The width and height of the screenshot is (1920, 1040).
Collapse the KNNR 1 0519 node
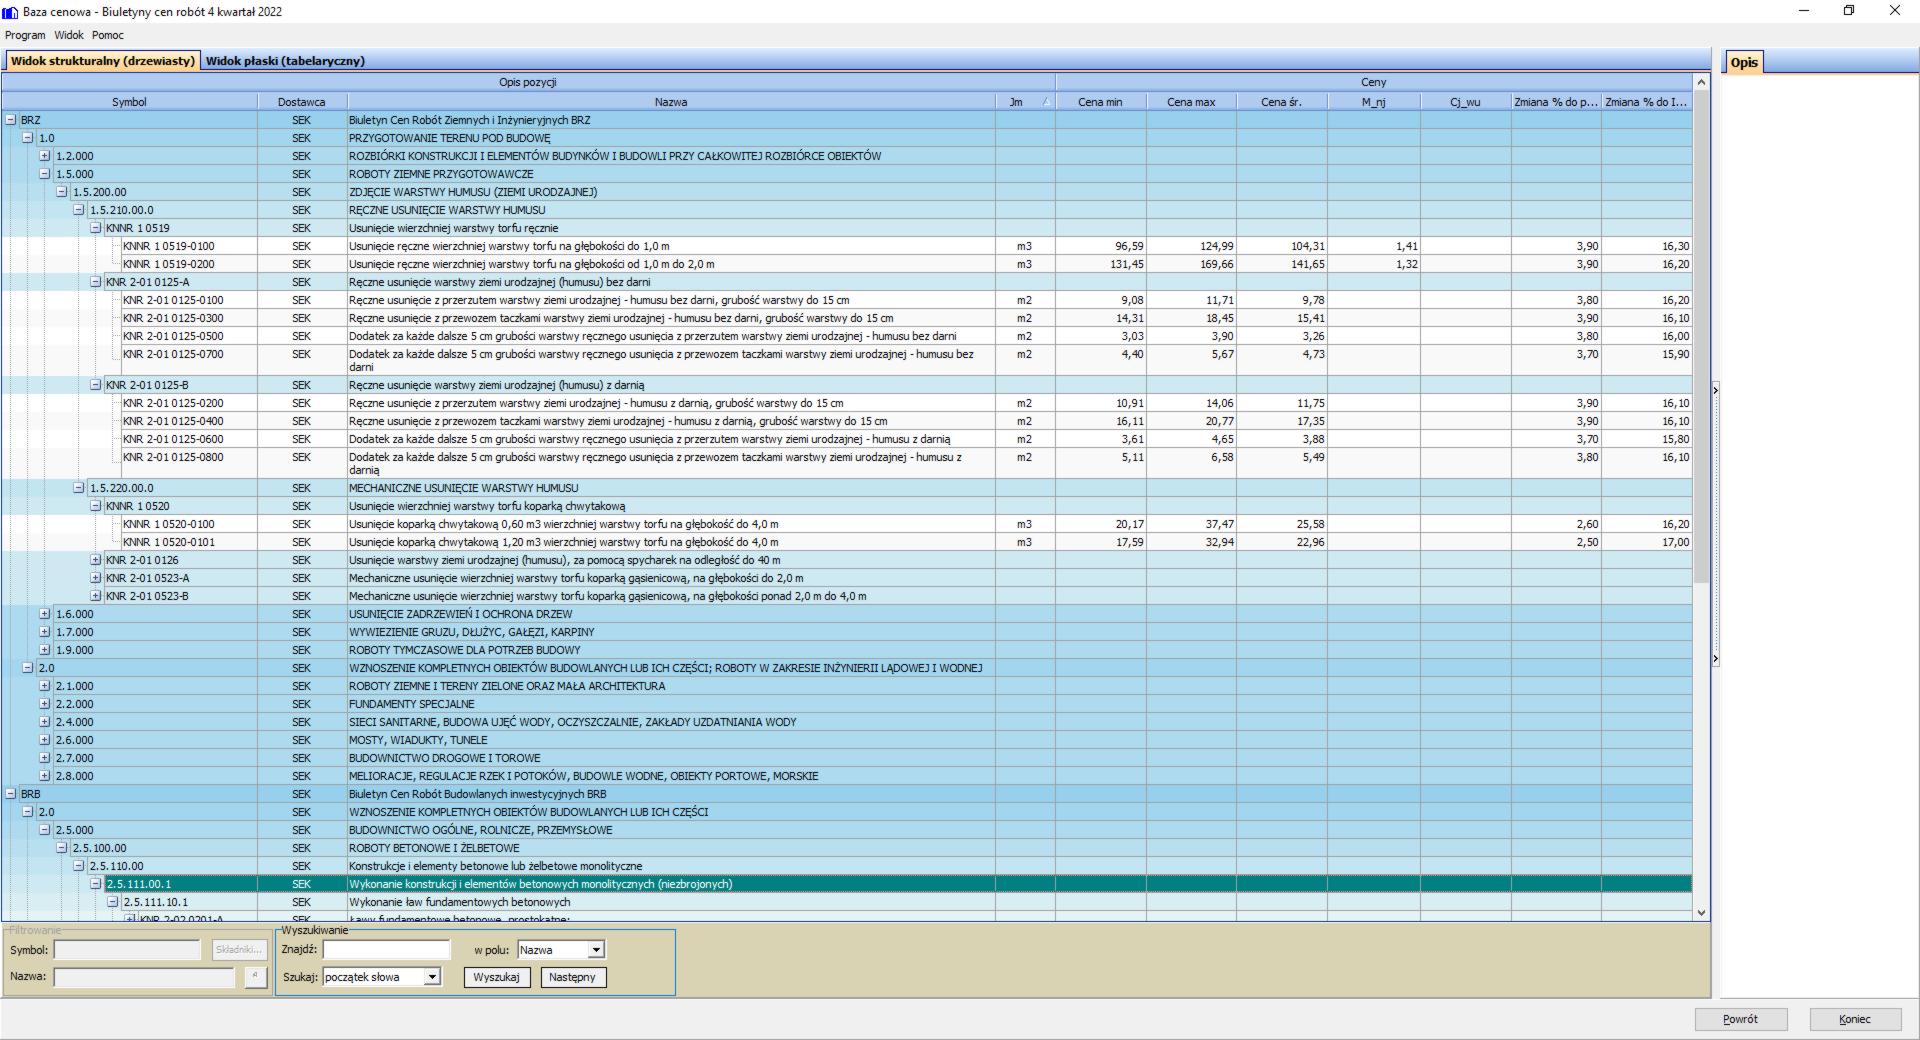[96, 228]
